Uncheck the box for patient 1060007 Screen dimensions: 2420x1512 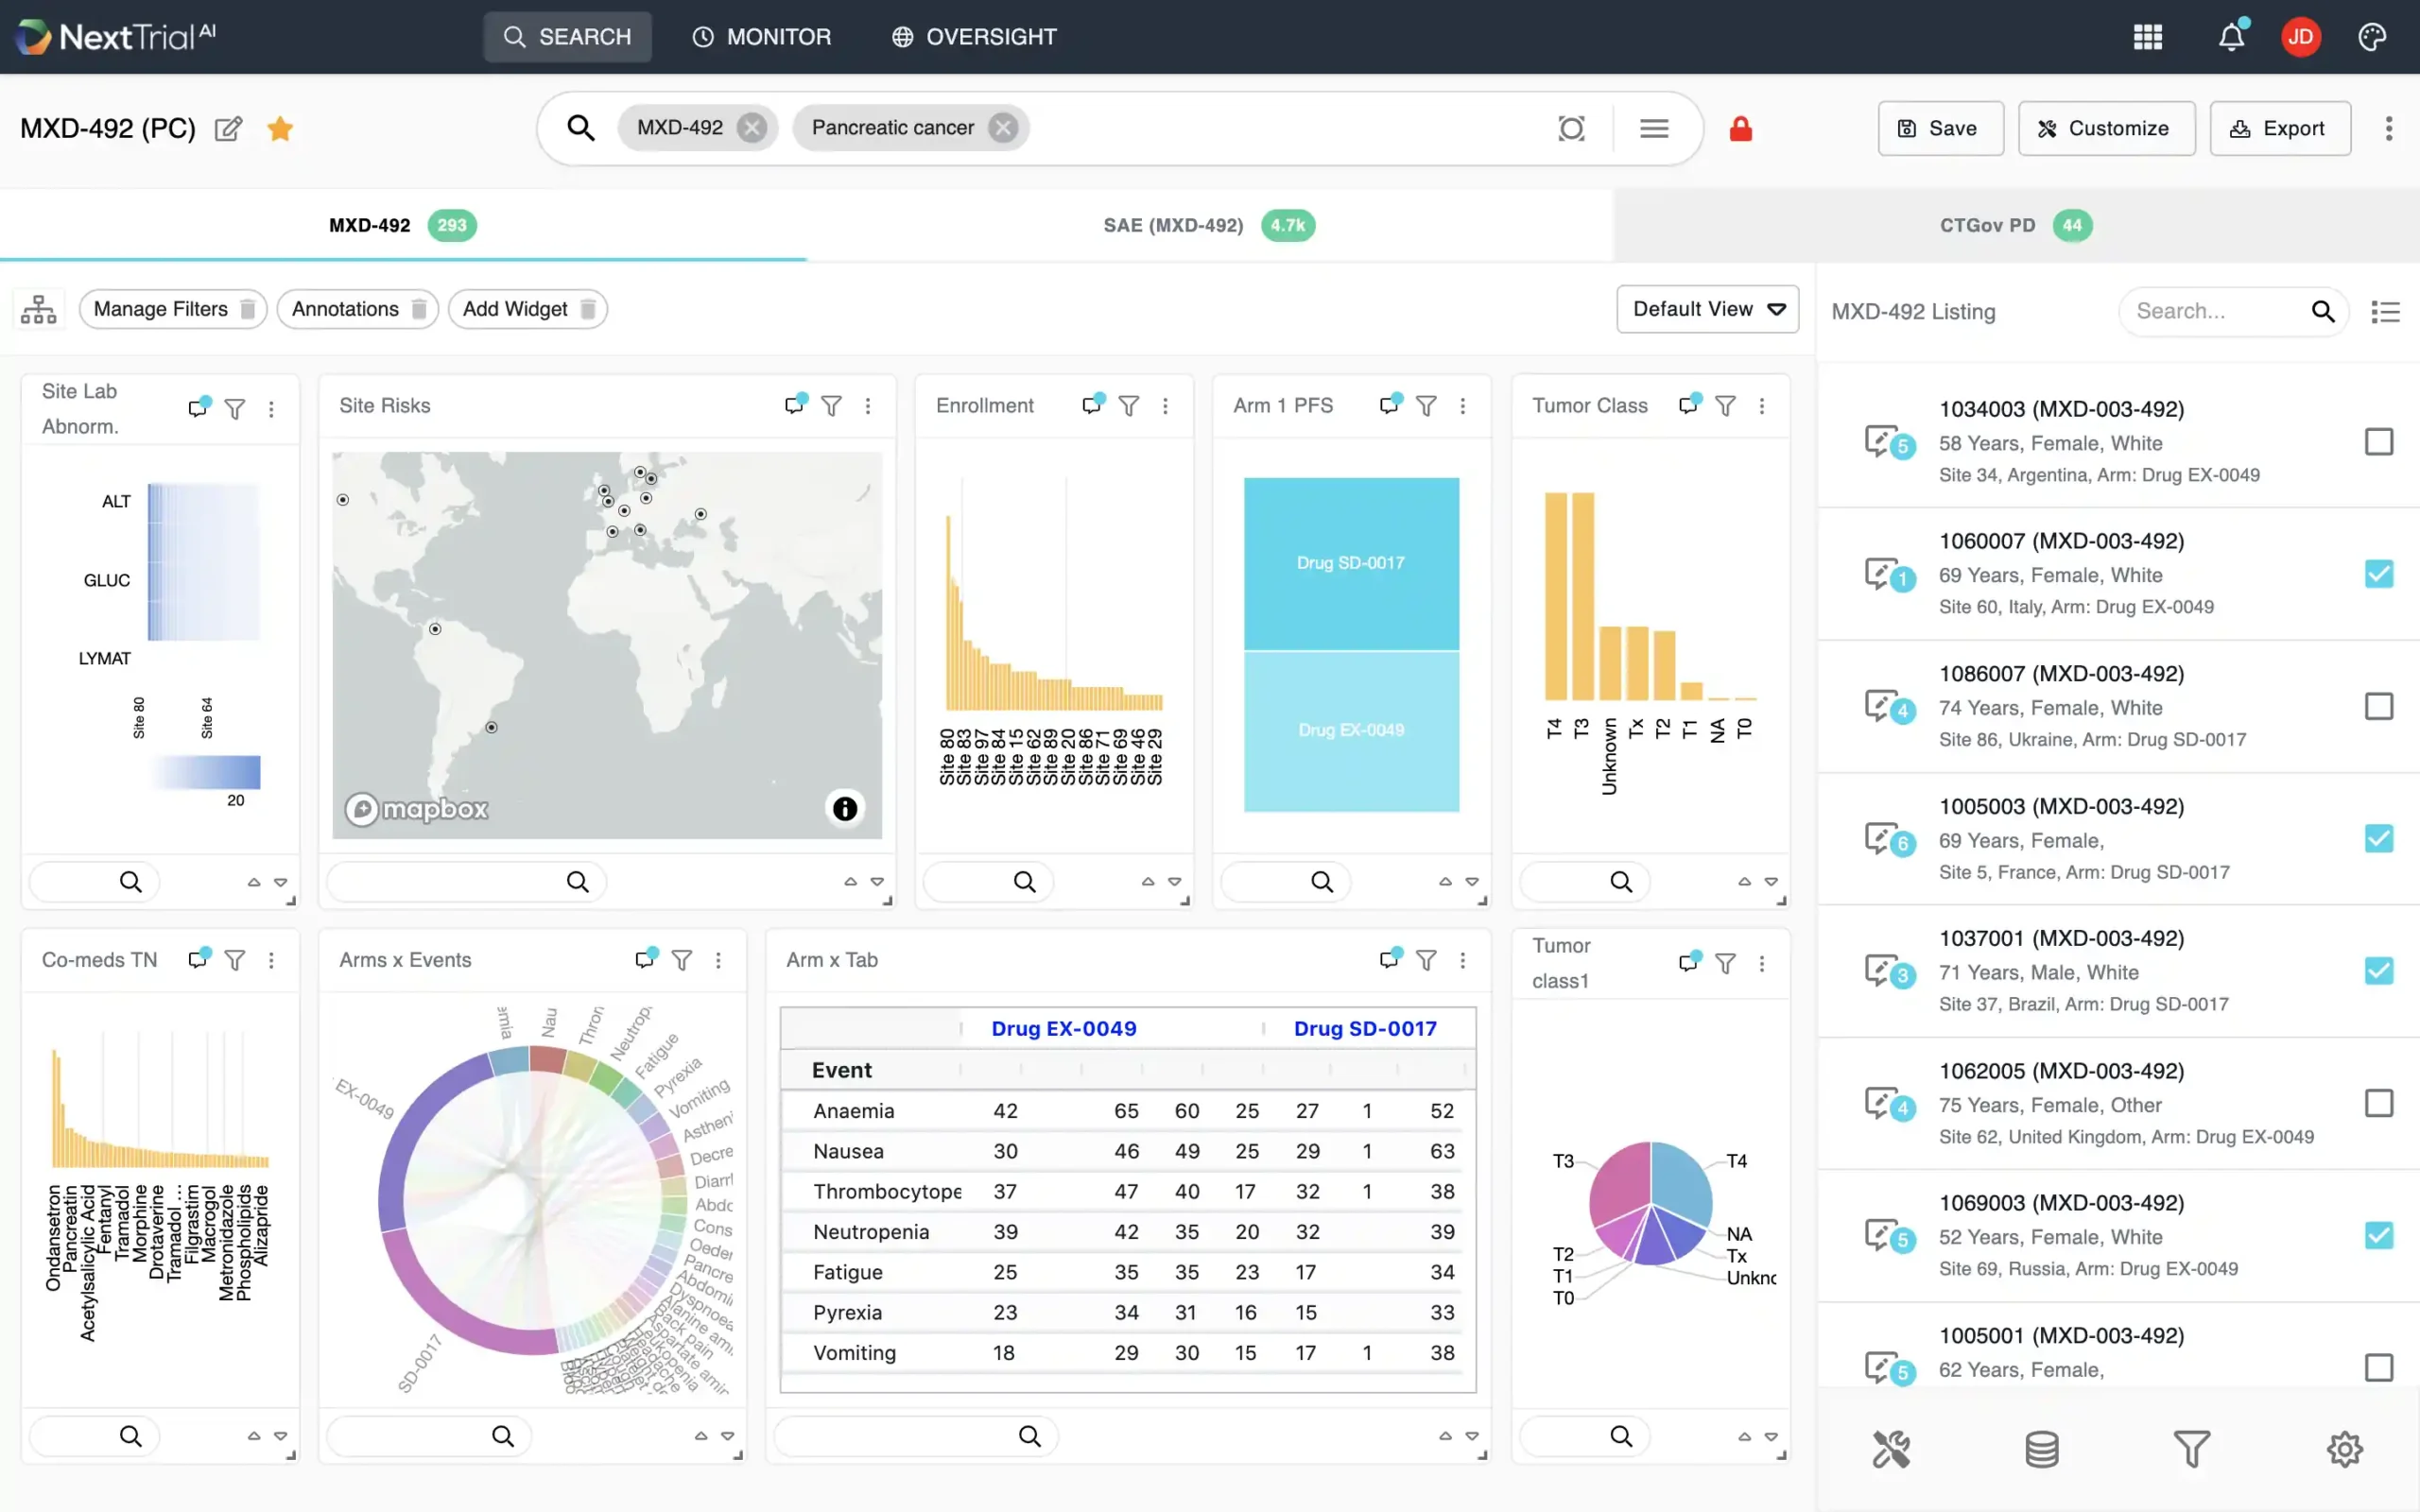[2378, 574]
